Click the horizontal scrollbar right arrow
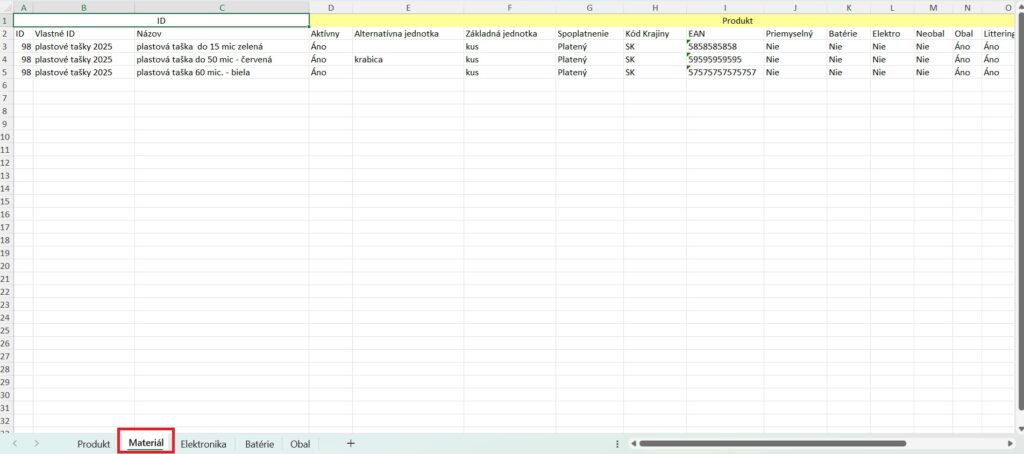 pos(1012,443)
